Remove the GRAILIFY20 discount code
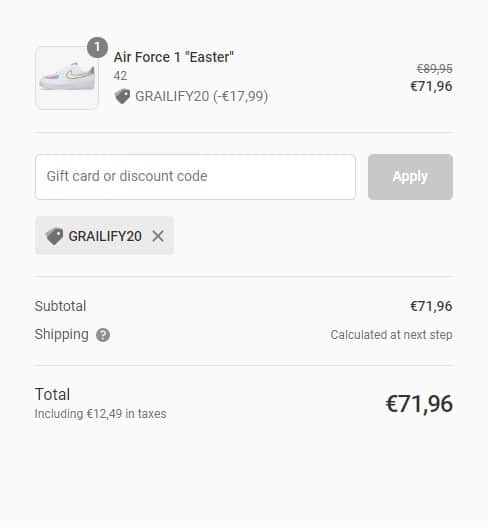The height and width of the screenshot is (527, 488). click(158, 236)
